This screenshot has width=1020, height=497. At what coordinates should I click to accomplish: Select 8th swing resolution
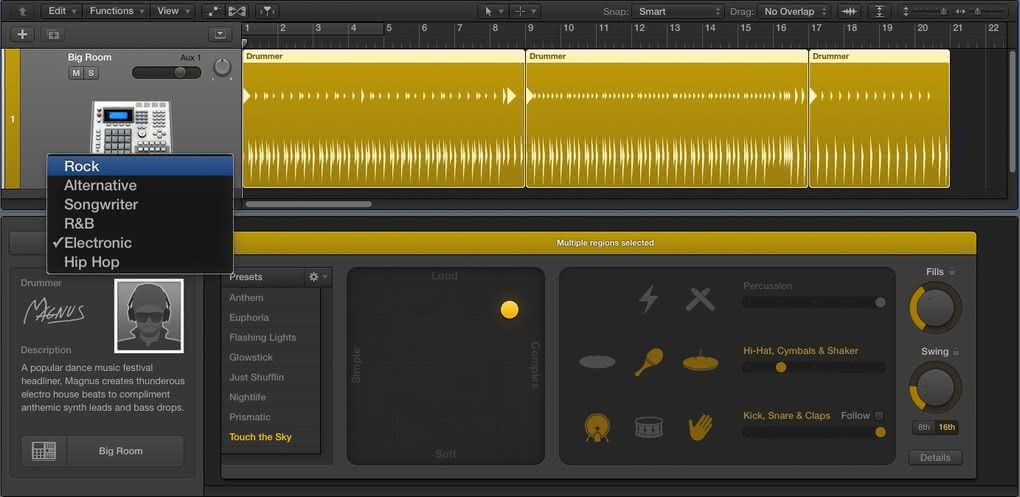point(924,427)
